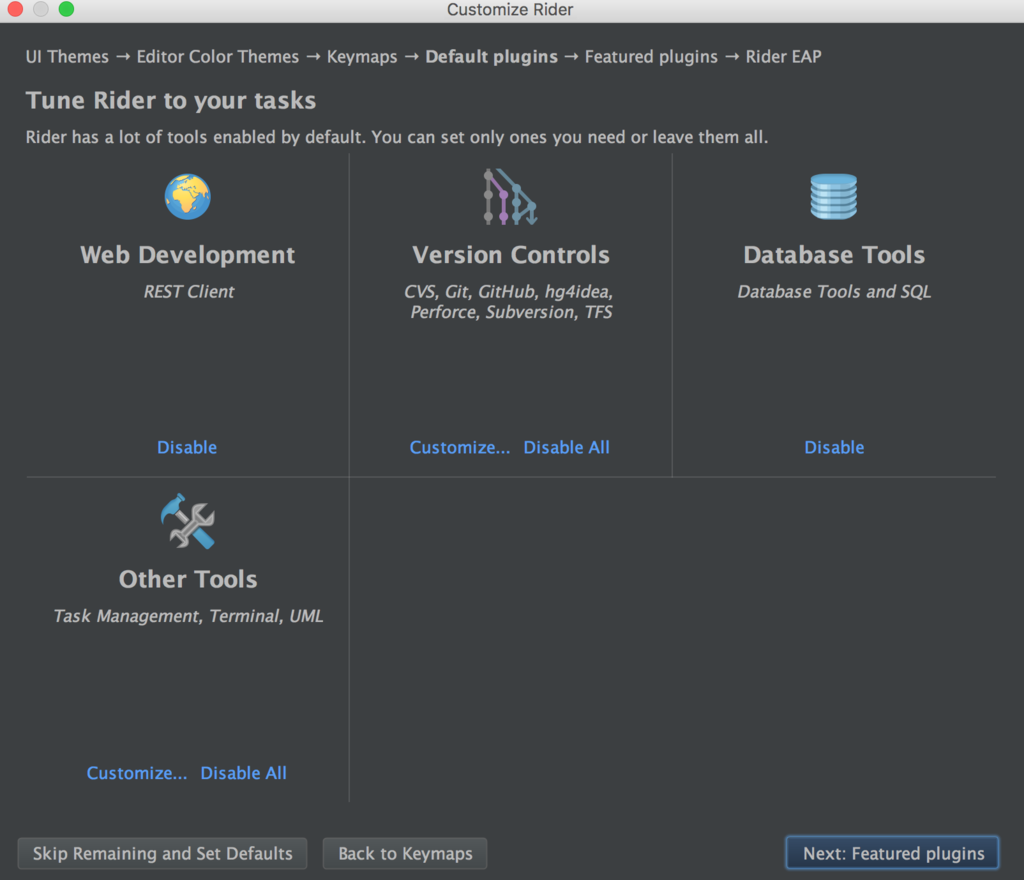Select Rider EAP breadcrumb step
The height and width of the screenshot is (880, 1024).
pyautogui.click(x=784, y=57)
